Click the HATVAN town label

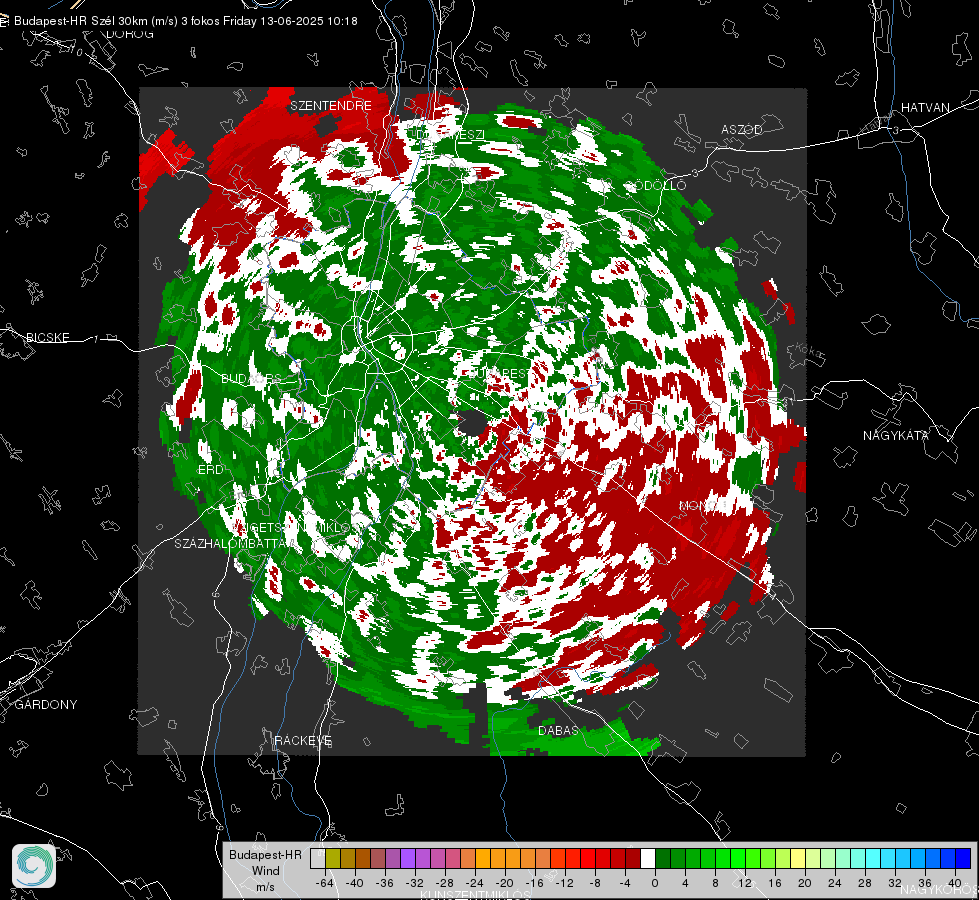pyautogui.click(x=925, y=107)
